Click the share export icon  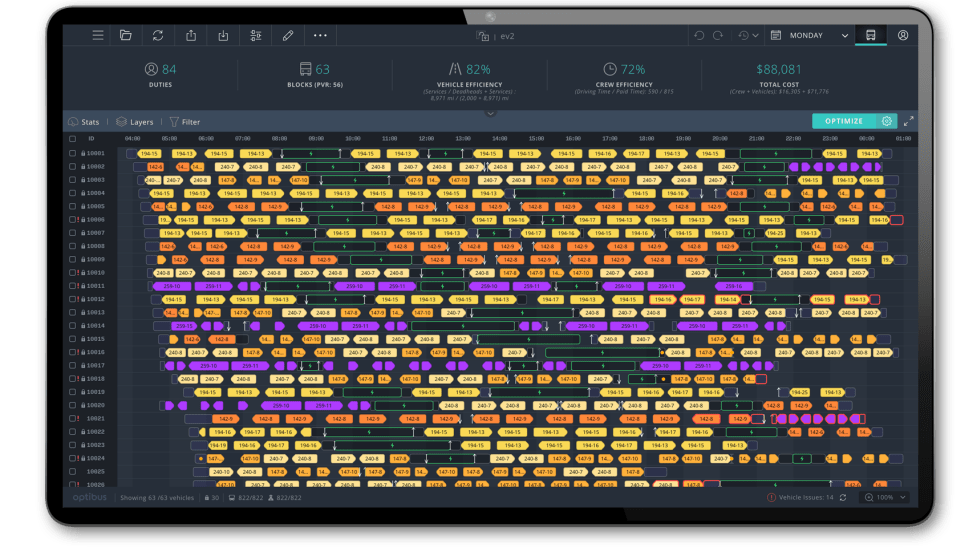coord(190,35)
